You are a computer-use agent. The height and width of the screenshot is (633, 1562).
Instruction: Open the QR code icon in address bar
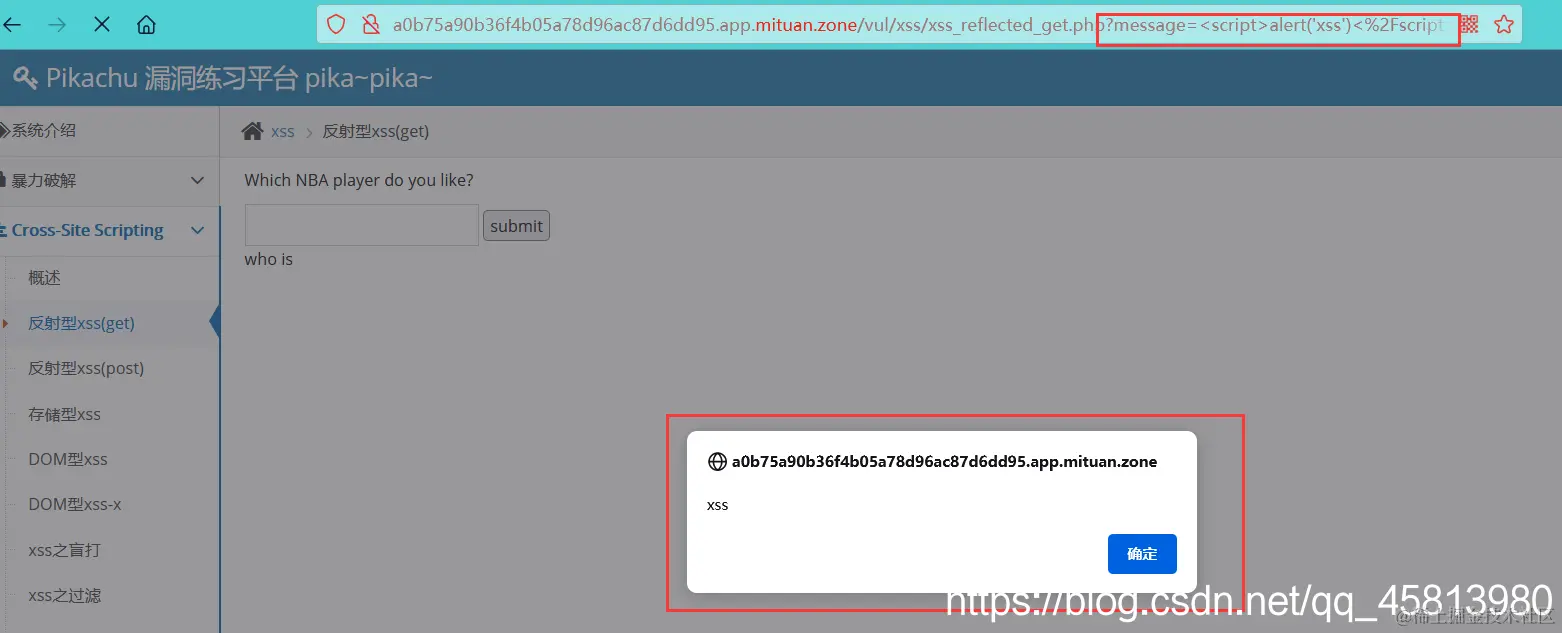(1469, 25)
